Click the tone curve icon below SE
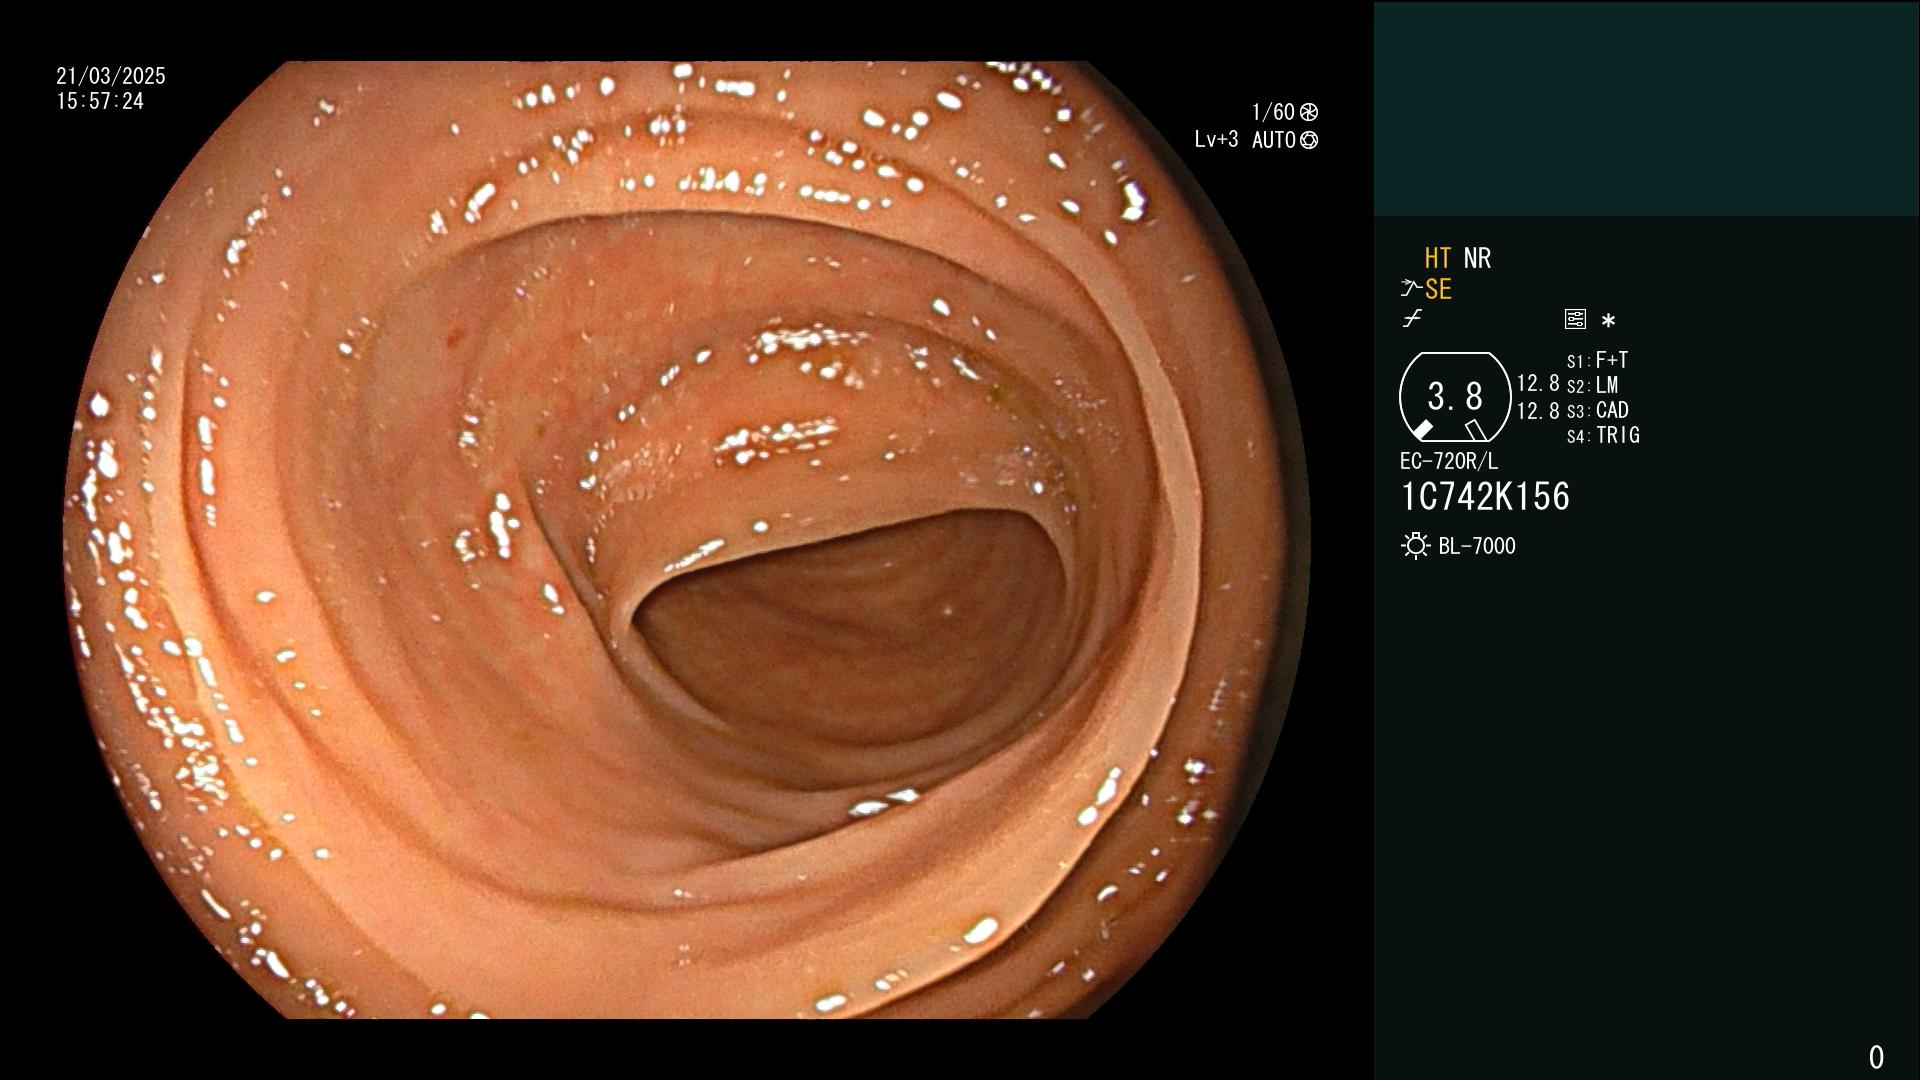 point(1412,319)
